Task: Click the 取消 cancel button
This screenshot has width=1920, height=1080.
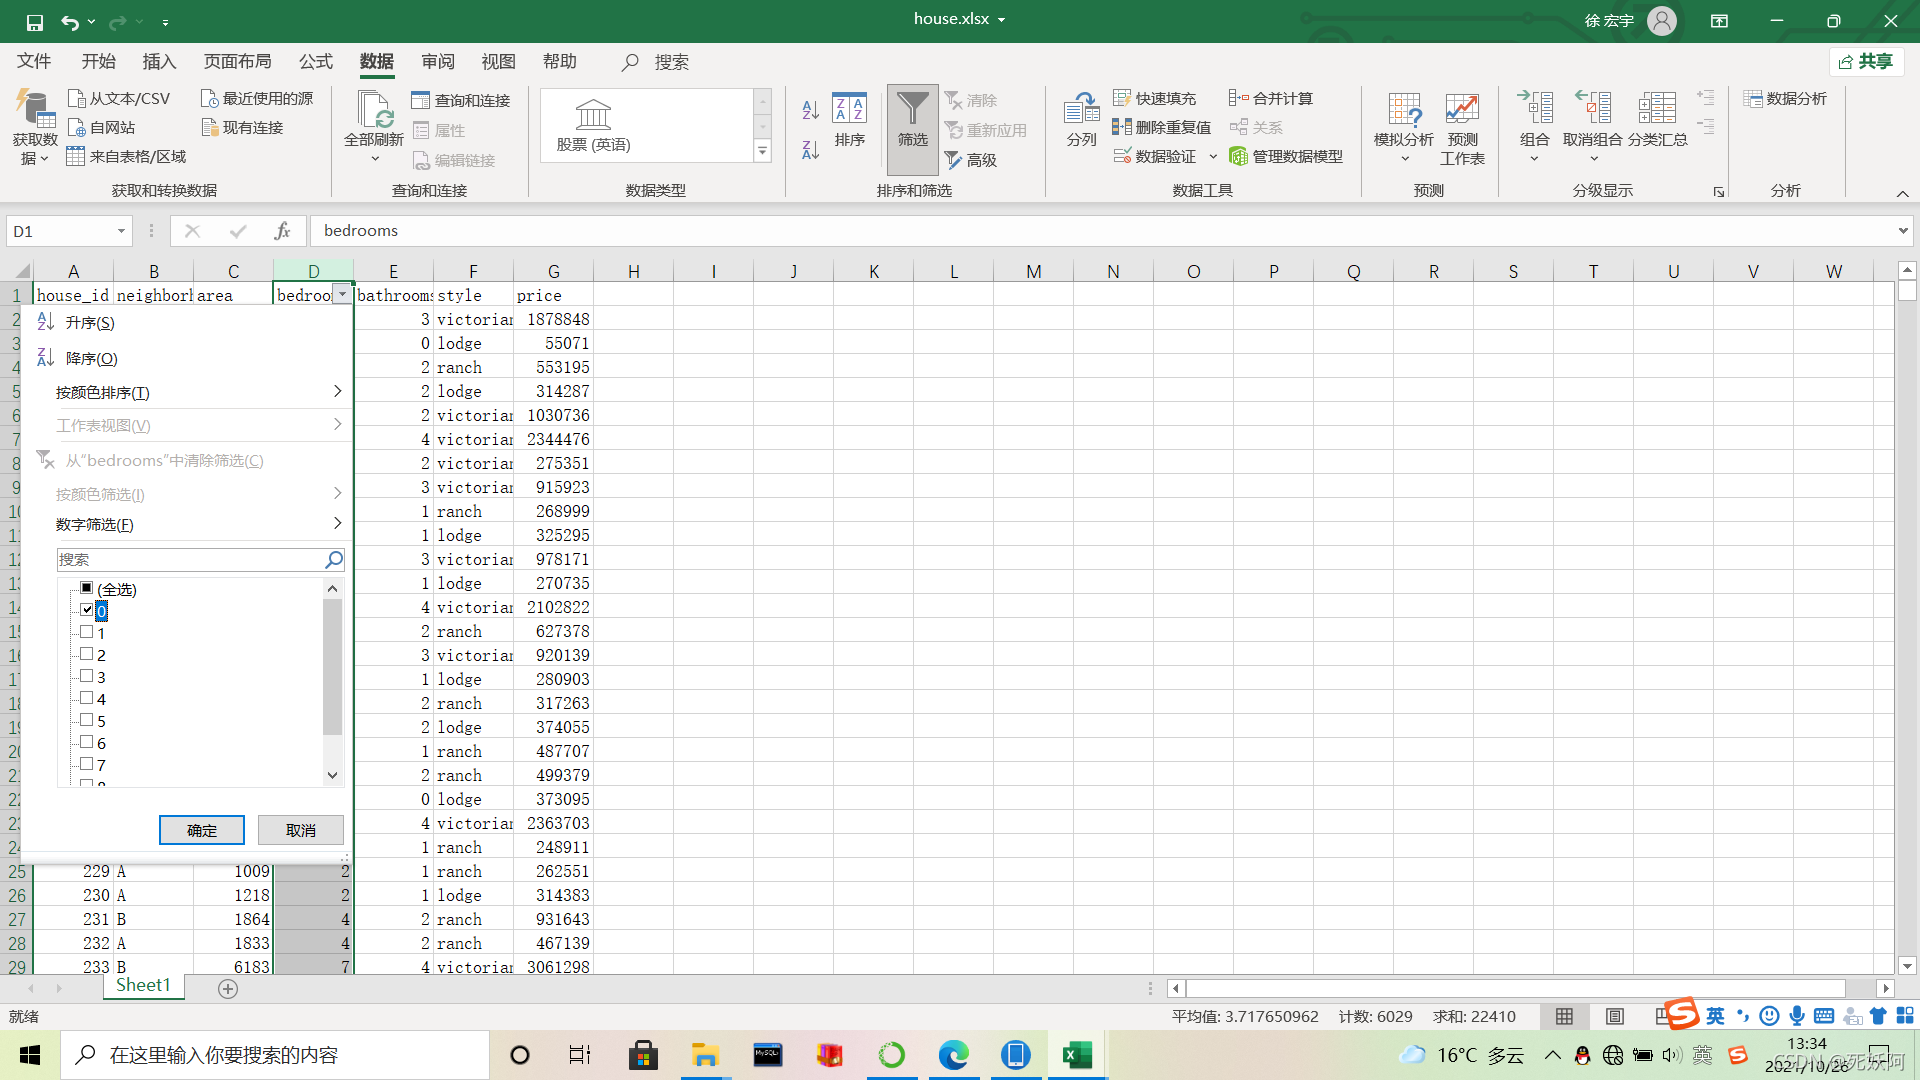Action: coord(301,829)
